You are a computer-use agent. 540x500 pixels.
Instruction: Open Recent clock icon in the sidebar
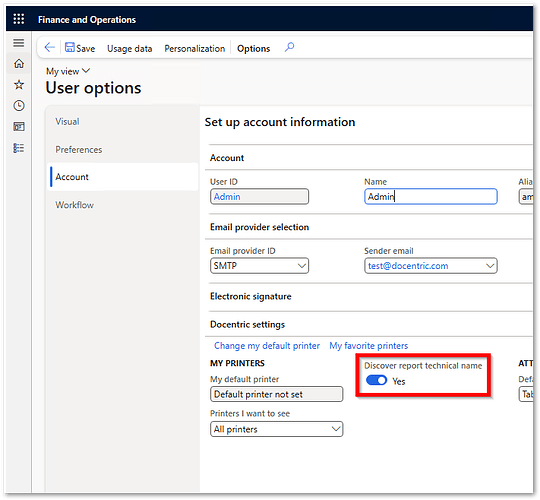19,105
